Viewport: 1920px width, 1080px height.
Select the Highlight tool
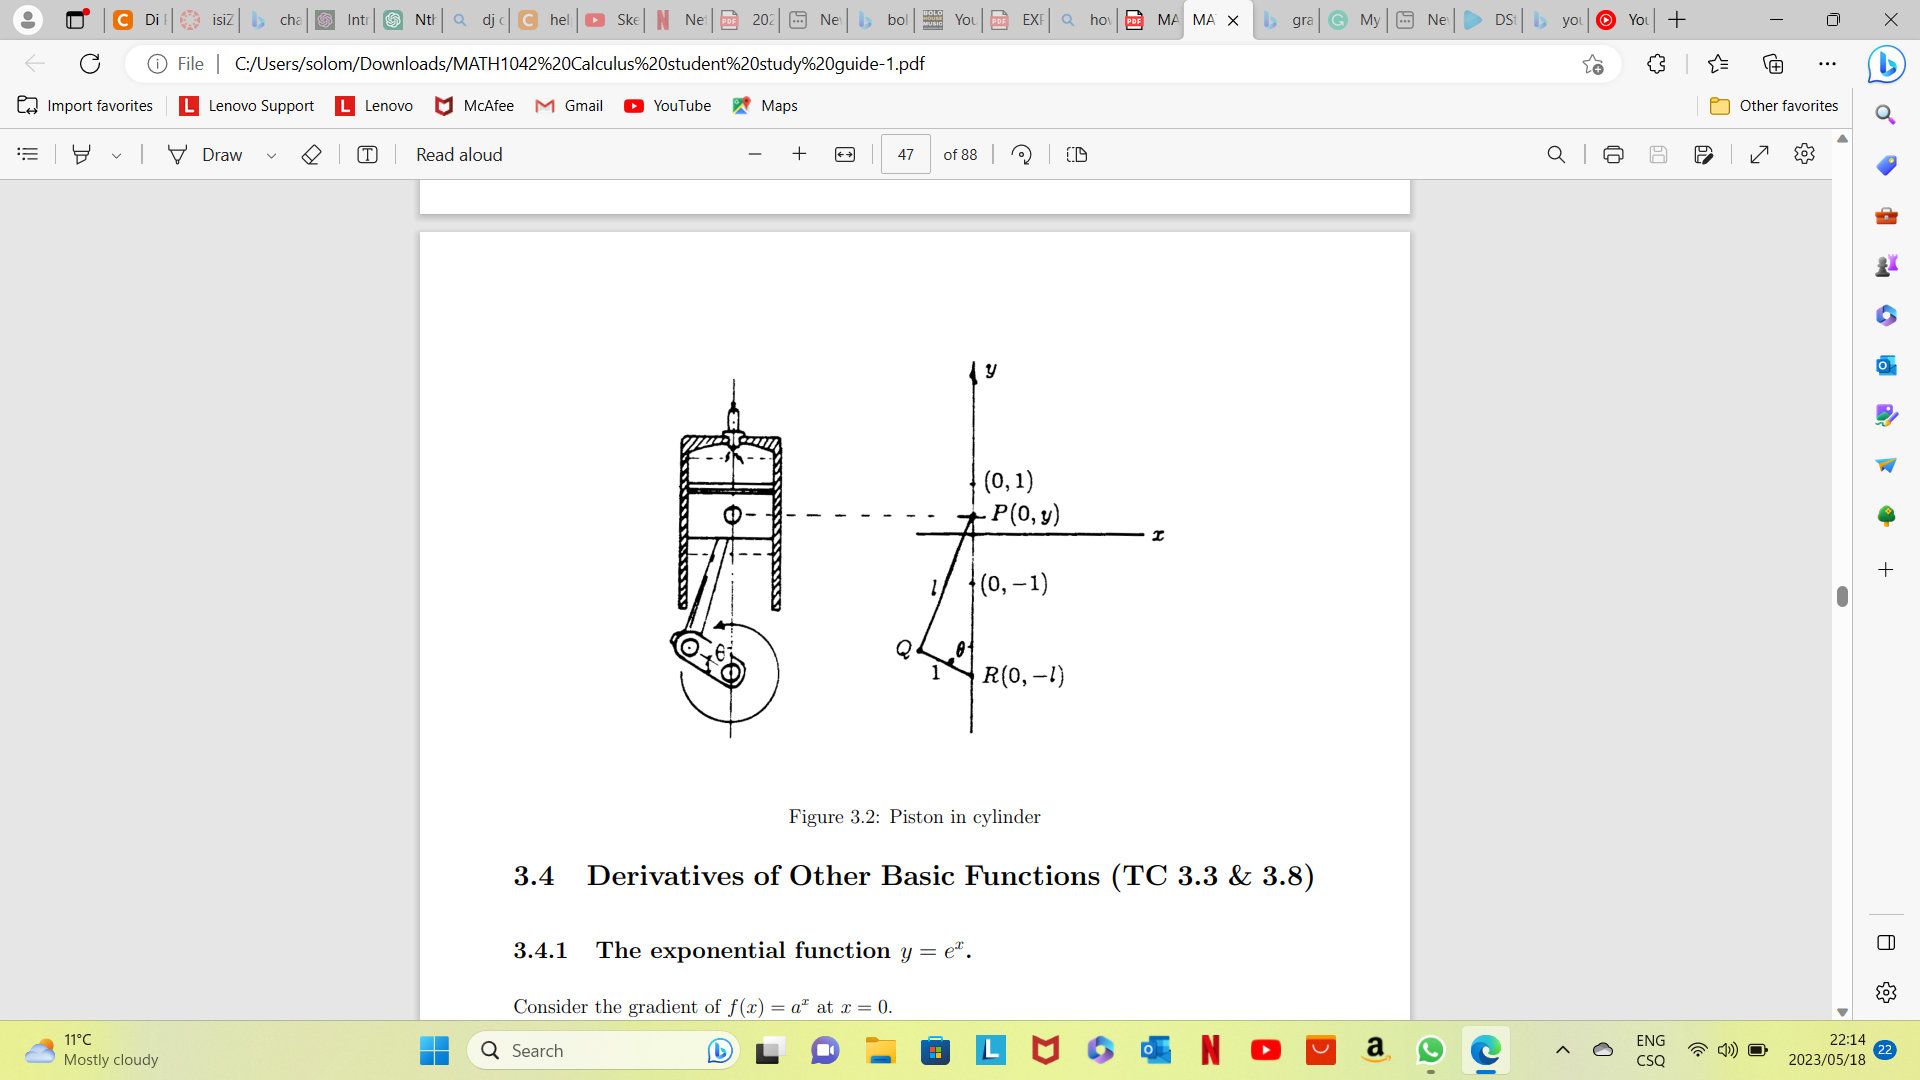click(x=81, y=154)
